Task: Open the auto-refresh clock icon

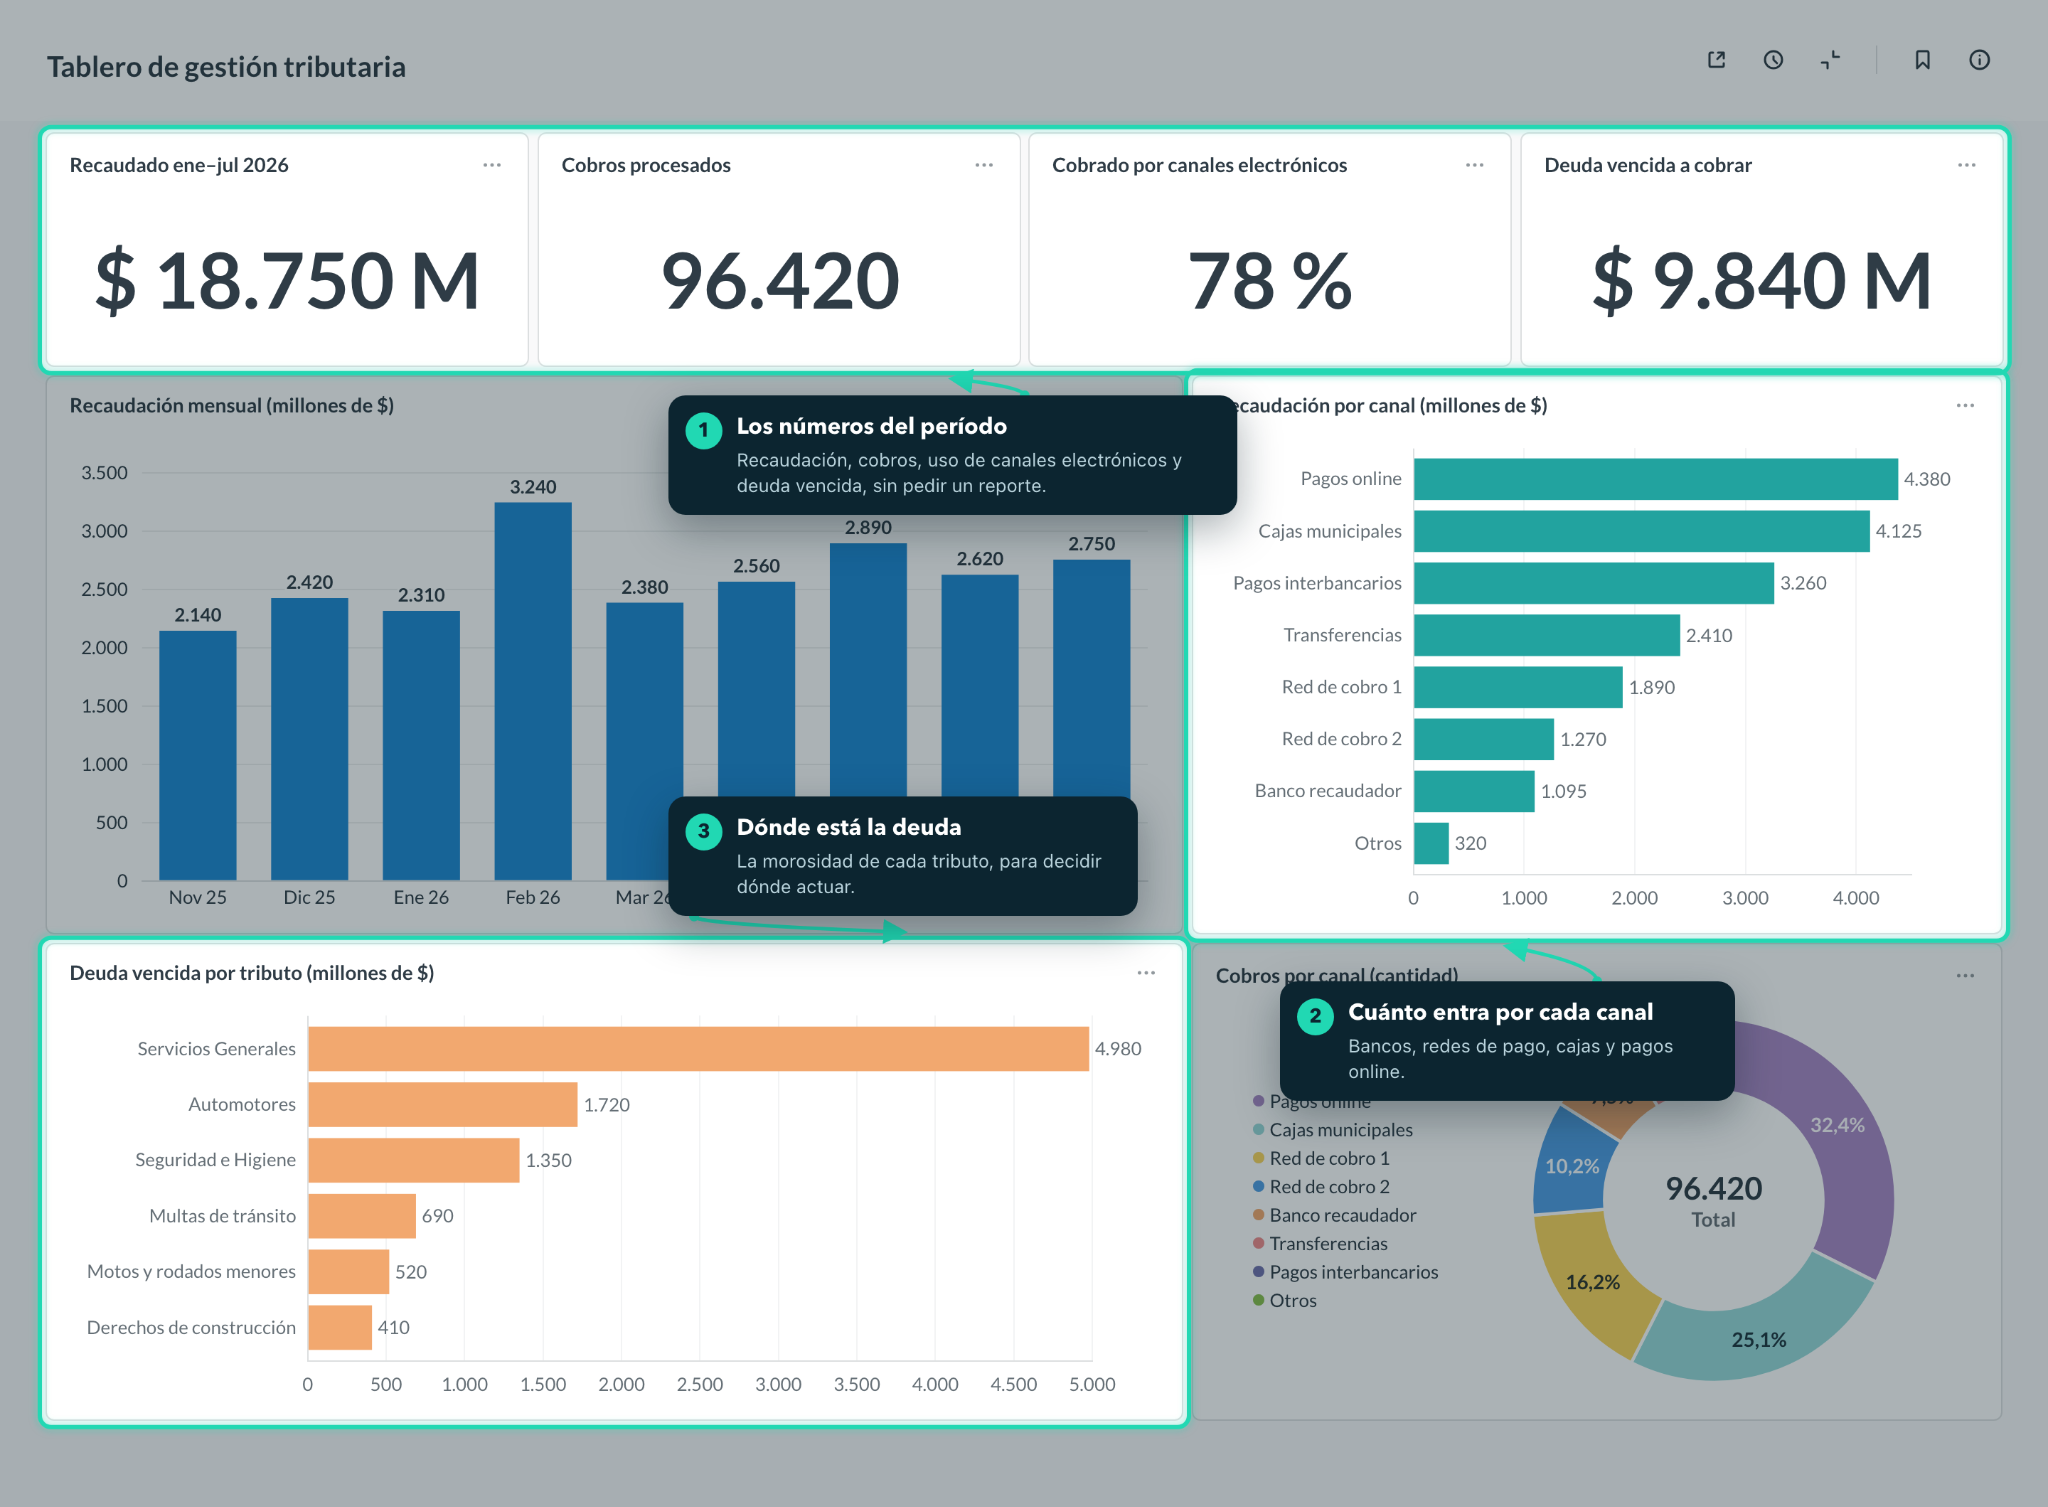Action: tap(1773, 60)
